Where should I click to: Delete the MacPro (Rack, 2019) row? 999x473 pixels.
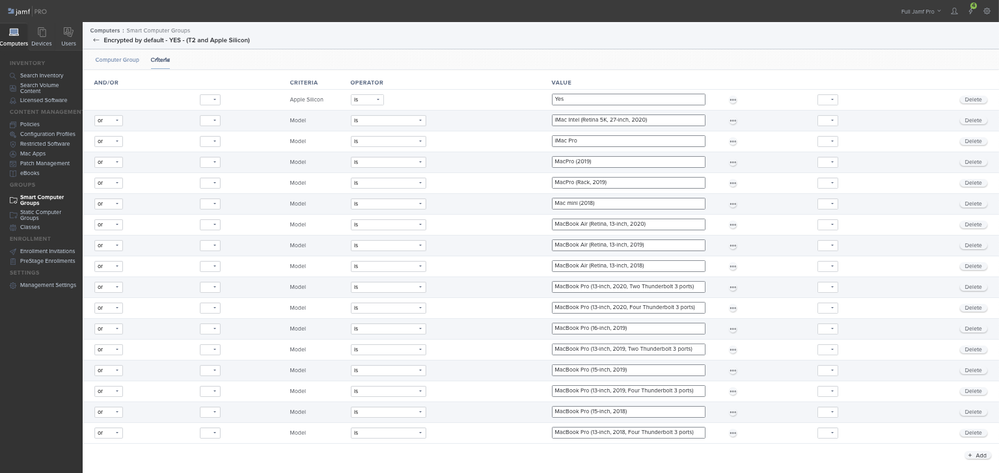973,183
